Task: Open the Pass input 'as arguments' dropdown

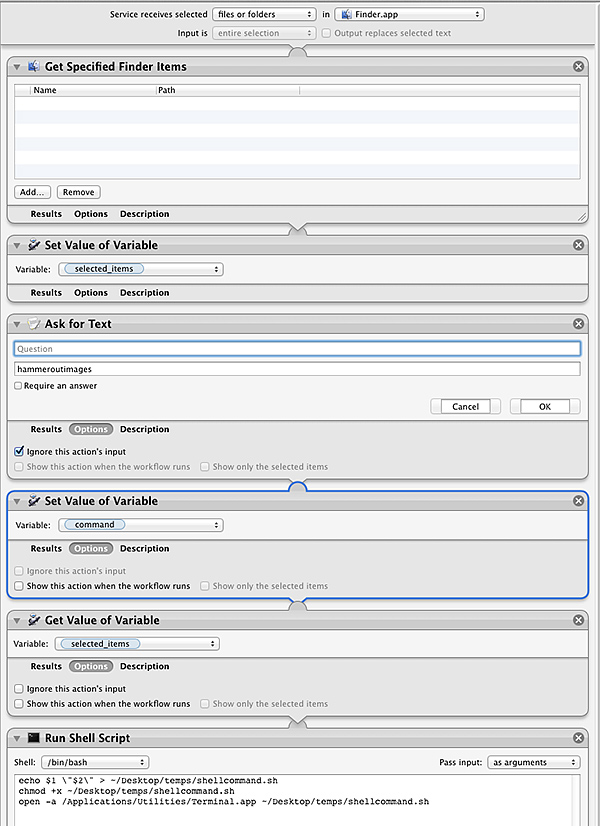Action: click(534, 762)
